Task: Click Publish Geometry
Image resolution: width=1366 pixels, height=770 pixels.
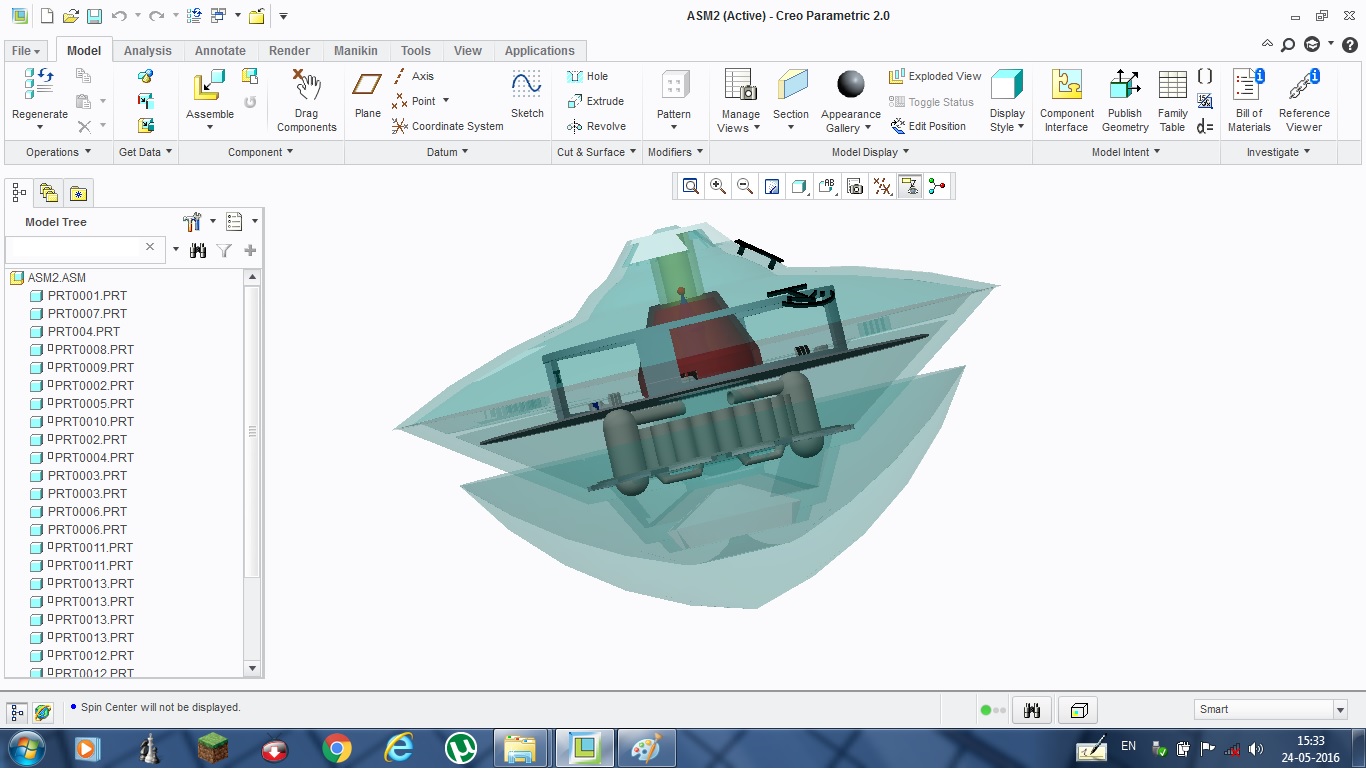Action: tap(1125, 100)
